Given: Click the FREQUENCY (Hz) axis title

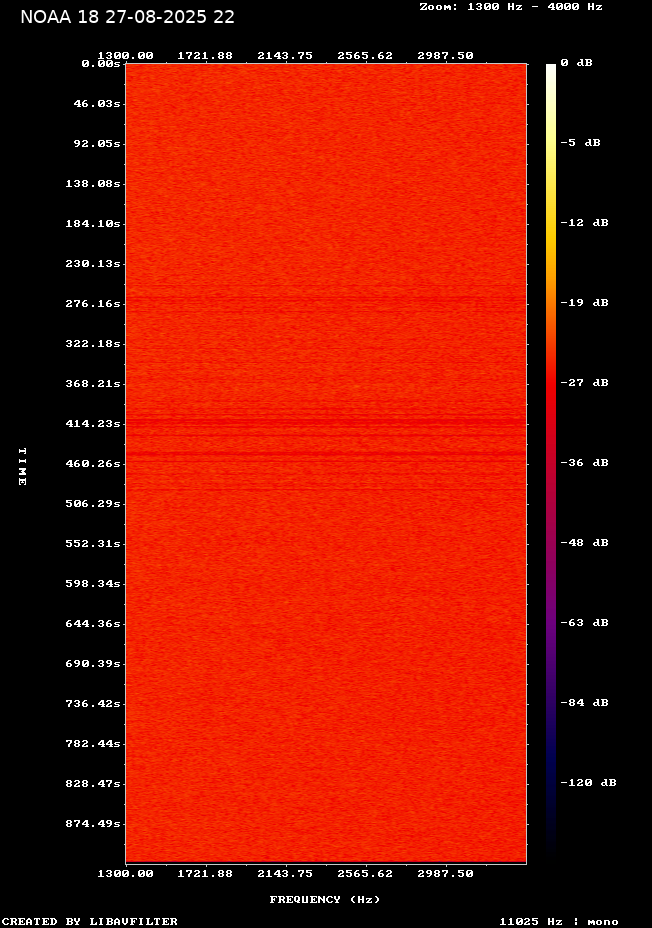Looking at the screenshot, I should 325,899.
